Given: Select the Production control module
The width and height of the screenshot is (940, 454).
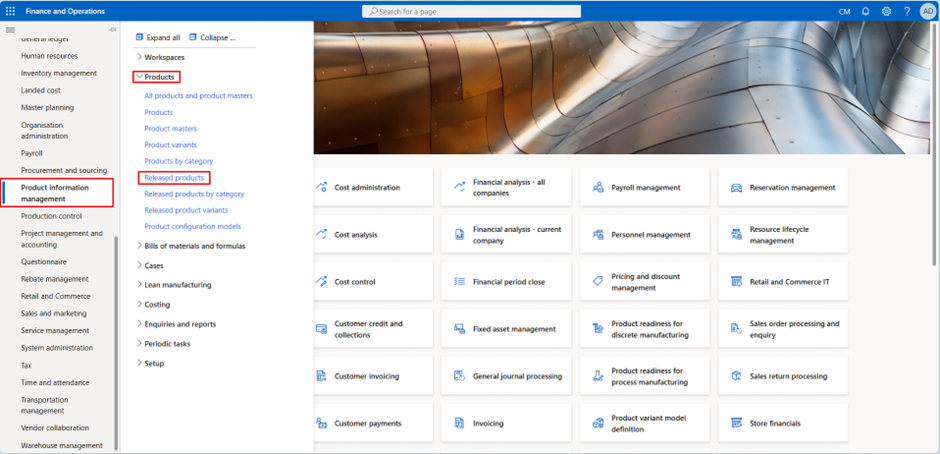Looking at the screenshot, I should 52,216.
